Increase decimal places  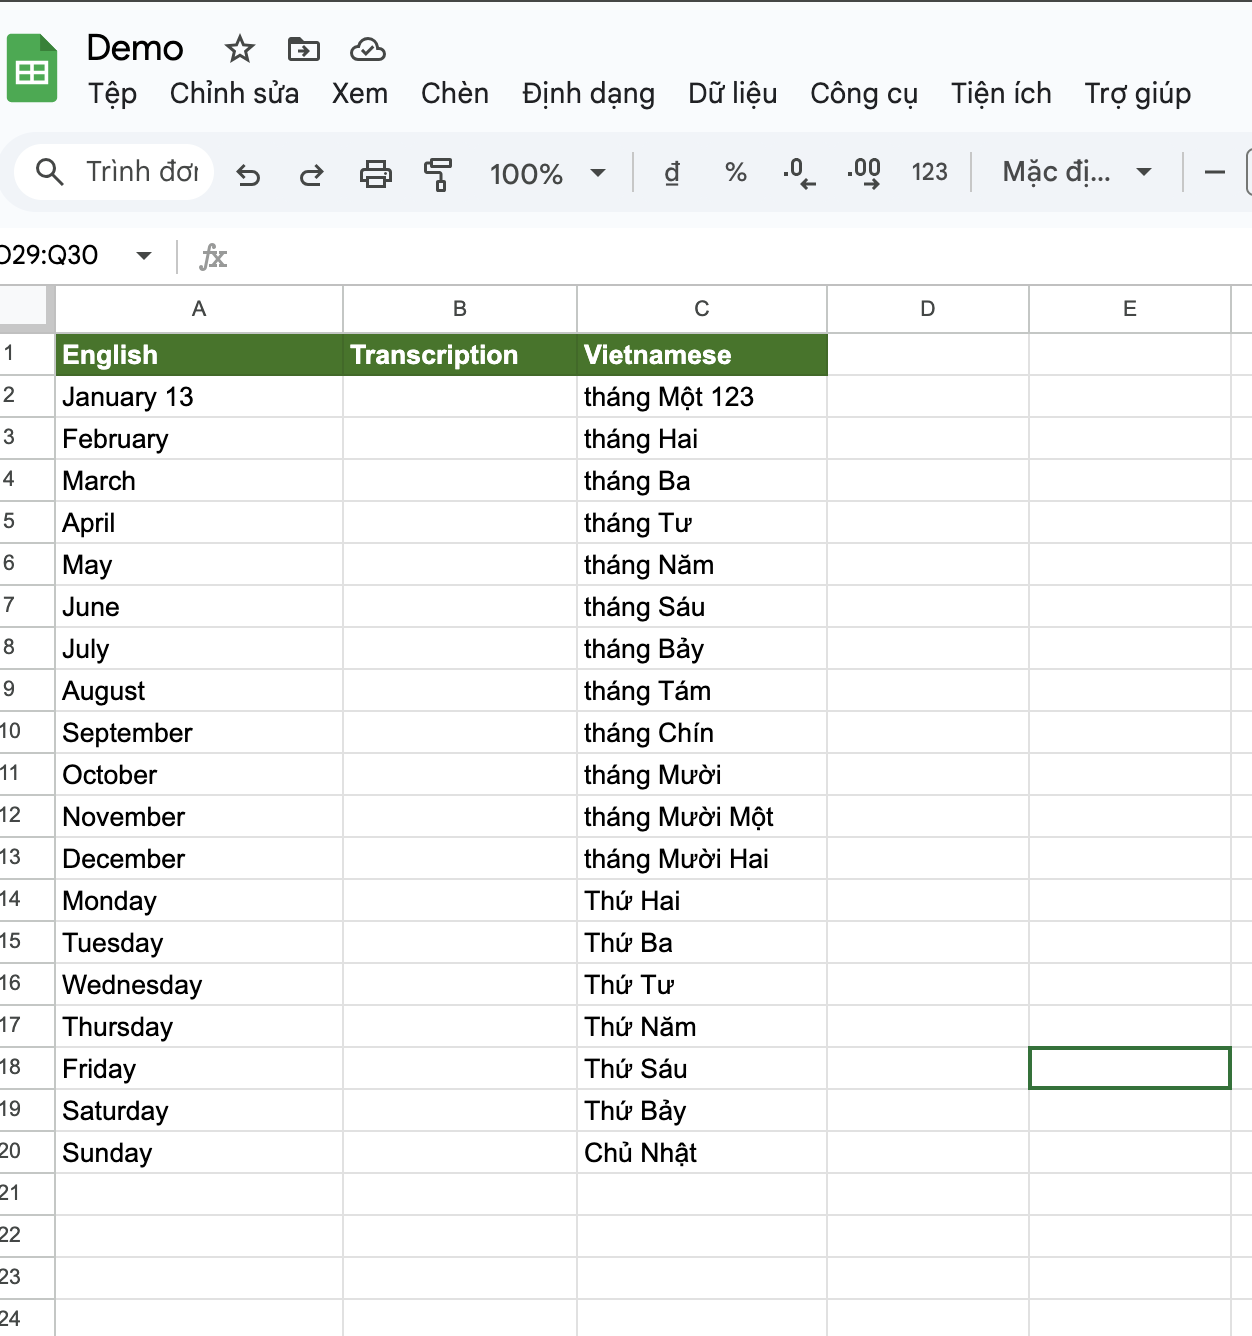tap(864, 173)
